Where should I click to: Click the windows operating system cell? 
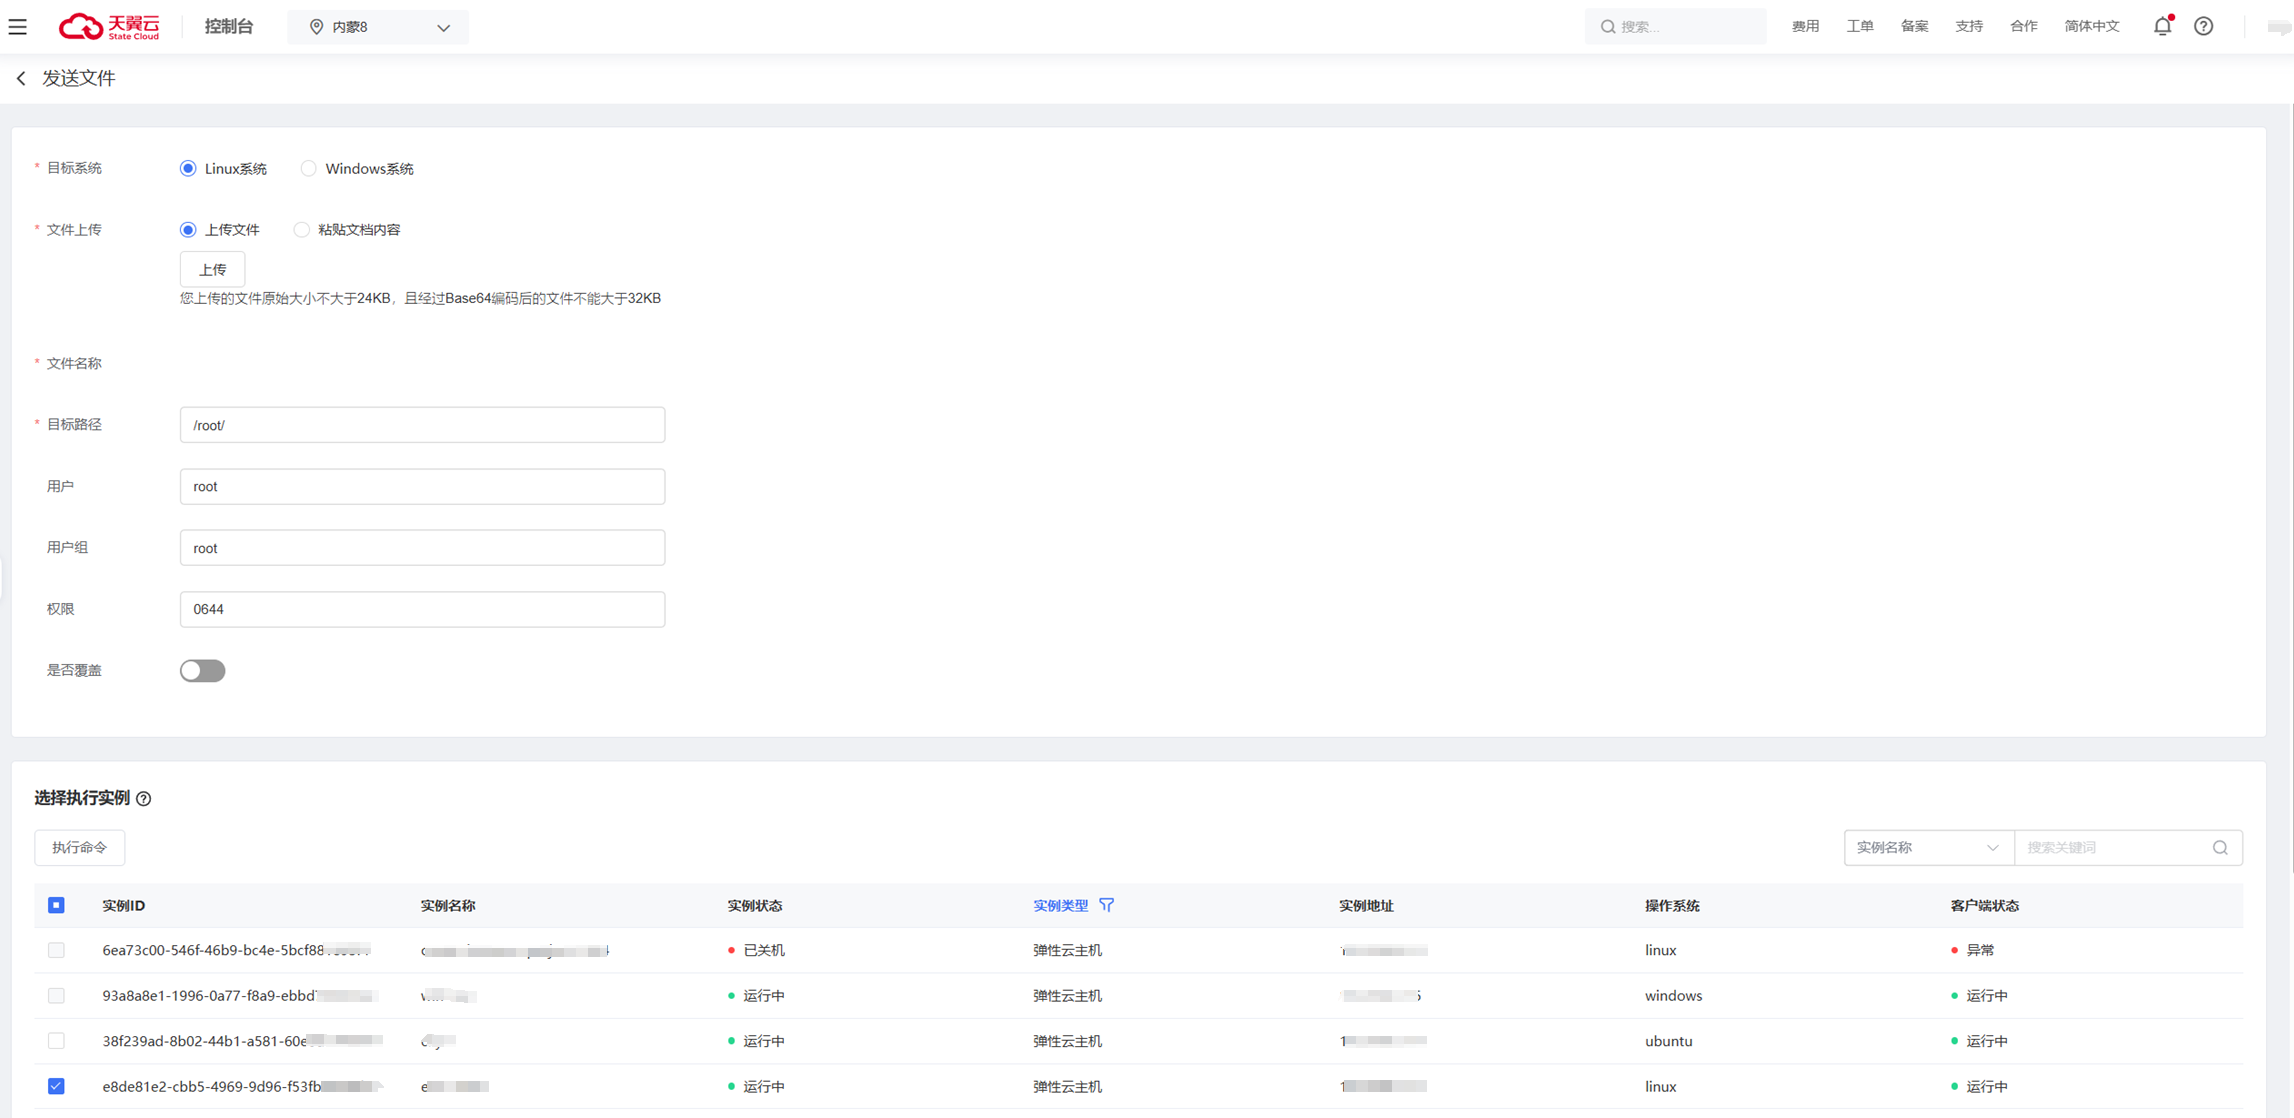pos(1673,996)
